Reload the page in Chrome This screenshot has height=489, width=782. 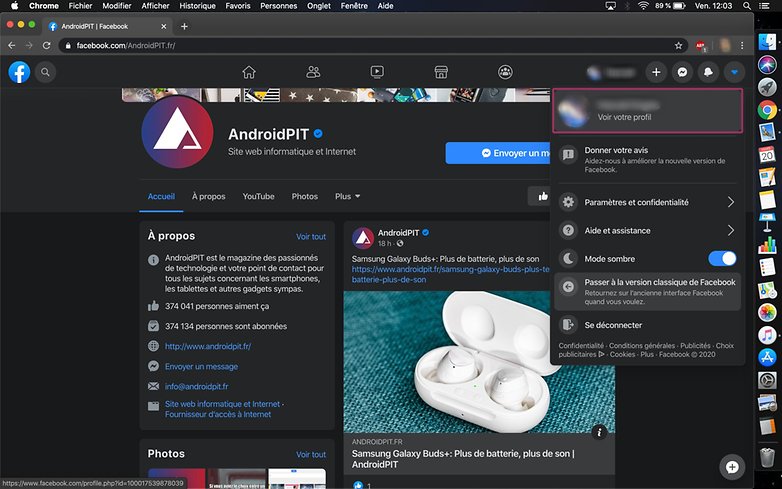tap(46, 45)
